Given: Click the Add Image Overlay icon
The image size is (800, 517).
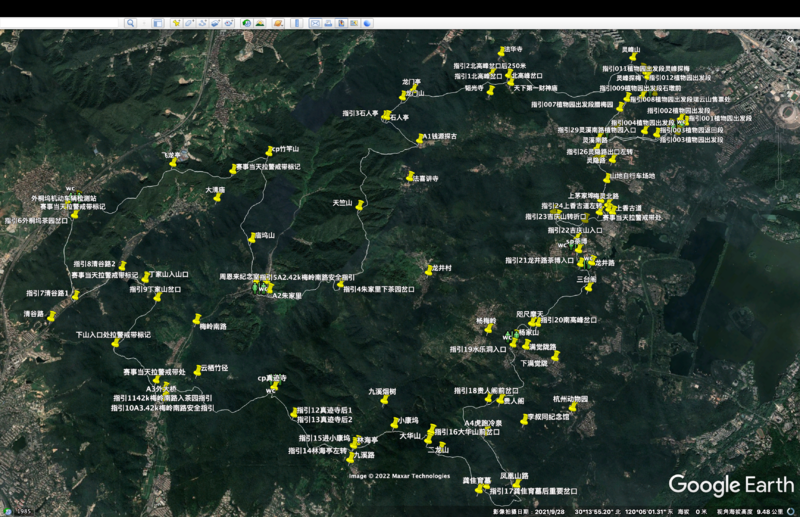Looking at the screenshot, I should coord(216,22).
